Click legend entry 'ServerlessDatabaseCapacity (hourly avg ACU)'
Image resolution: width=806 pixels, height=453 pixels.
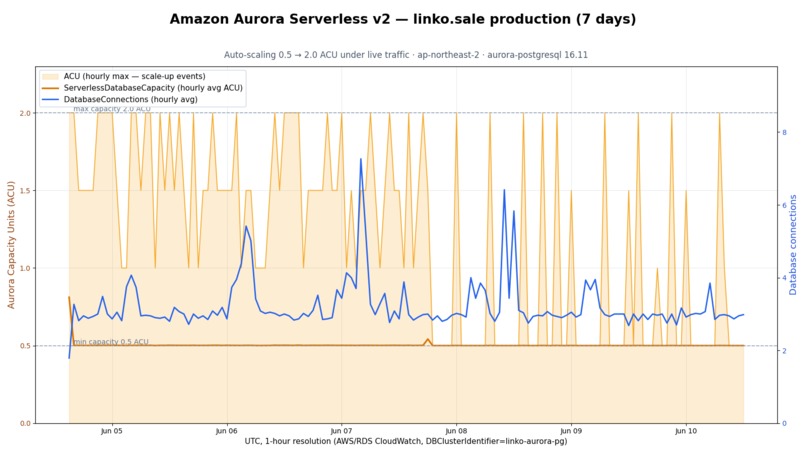tap(153, 88)
